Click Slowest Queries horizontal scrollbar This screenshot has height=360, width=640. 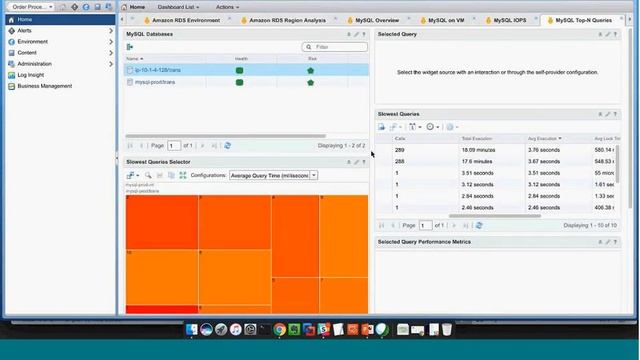495,216
